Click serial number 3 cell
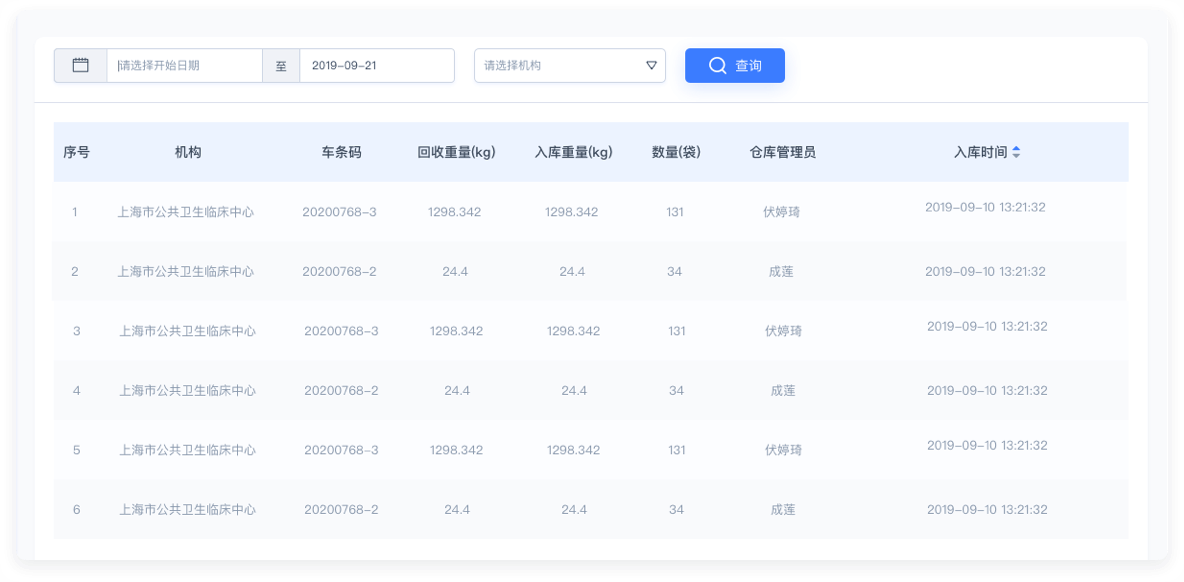Screen dimensions: 1184x582 [76, 331]
